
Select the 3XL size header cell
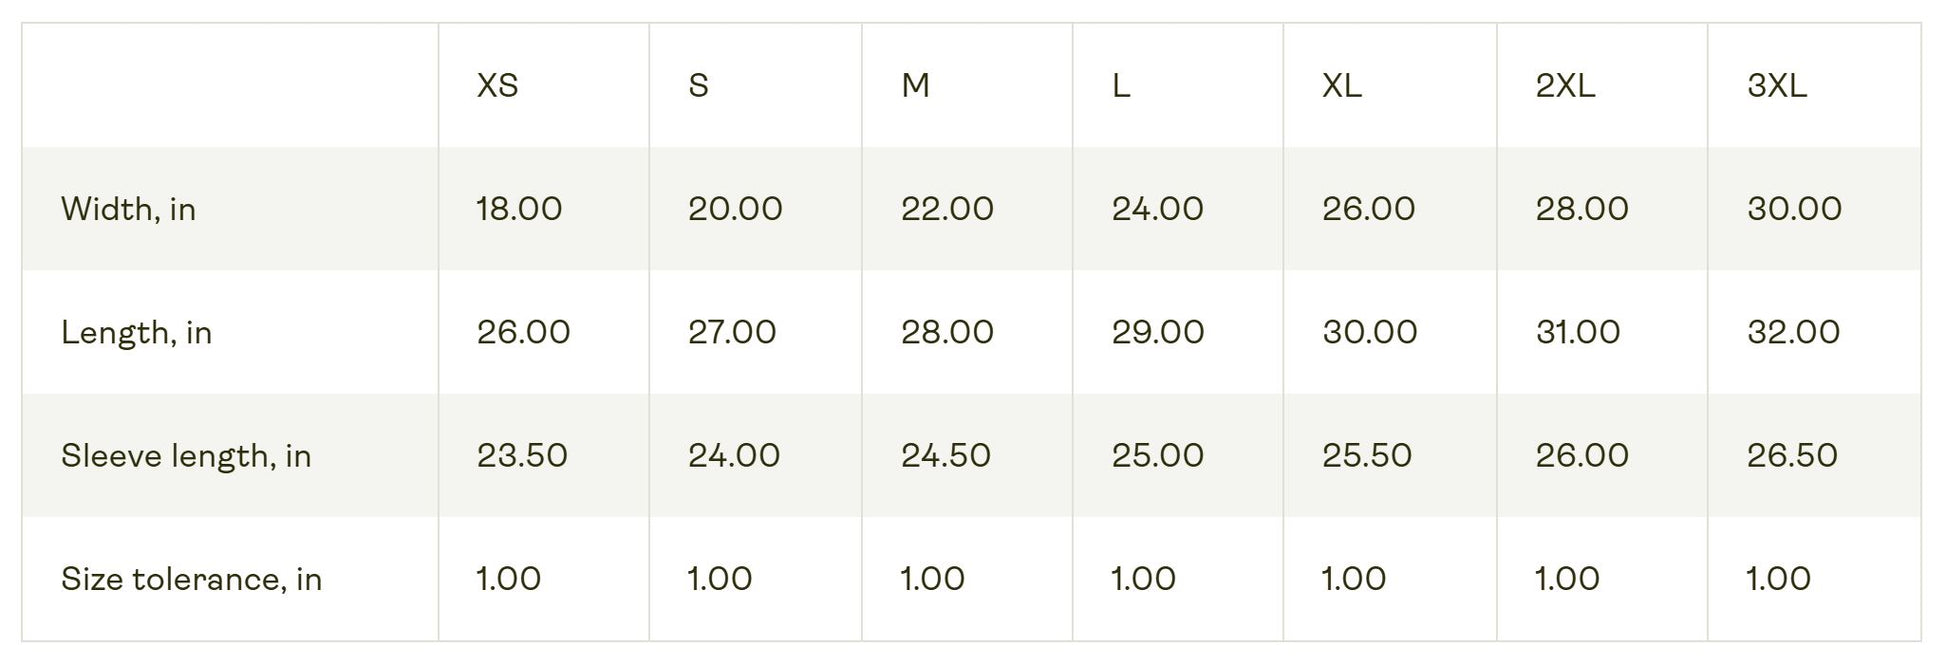click(x=1776, y=86)
